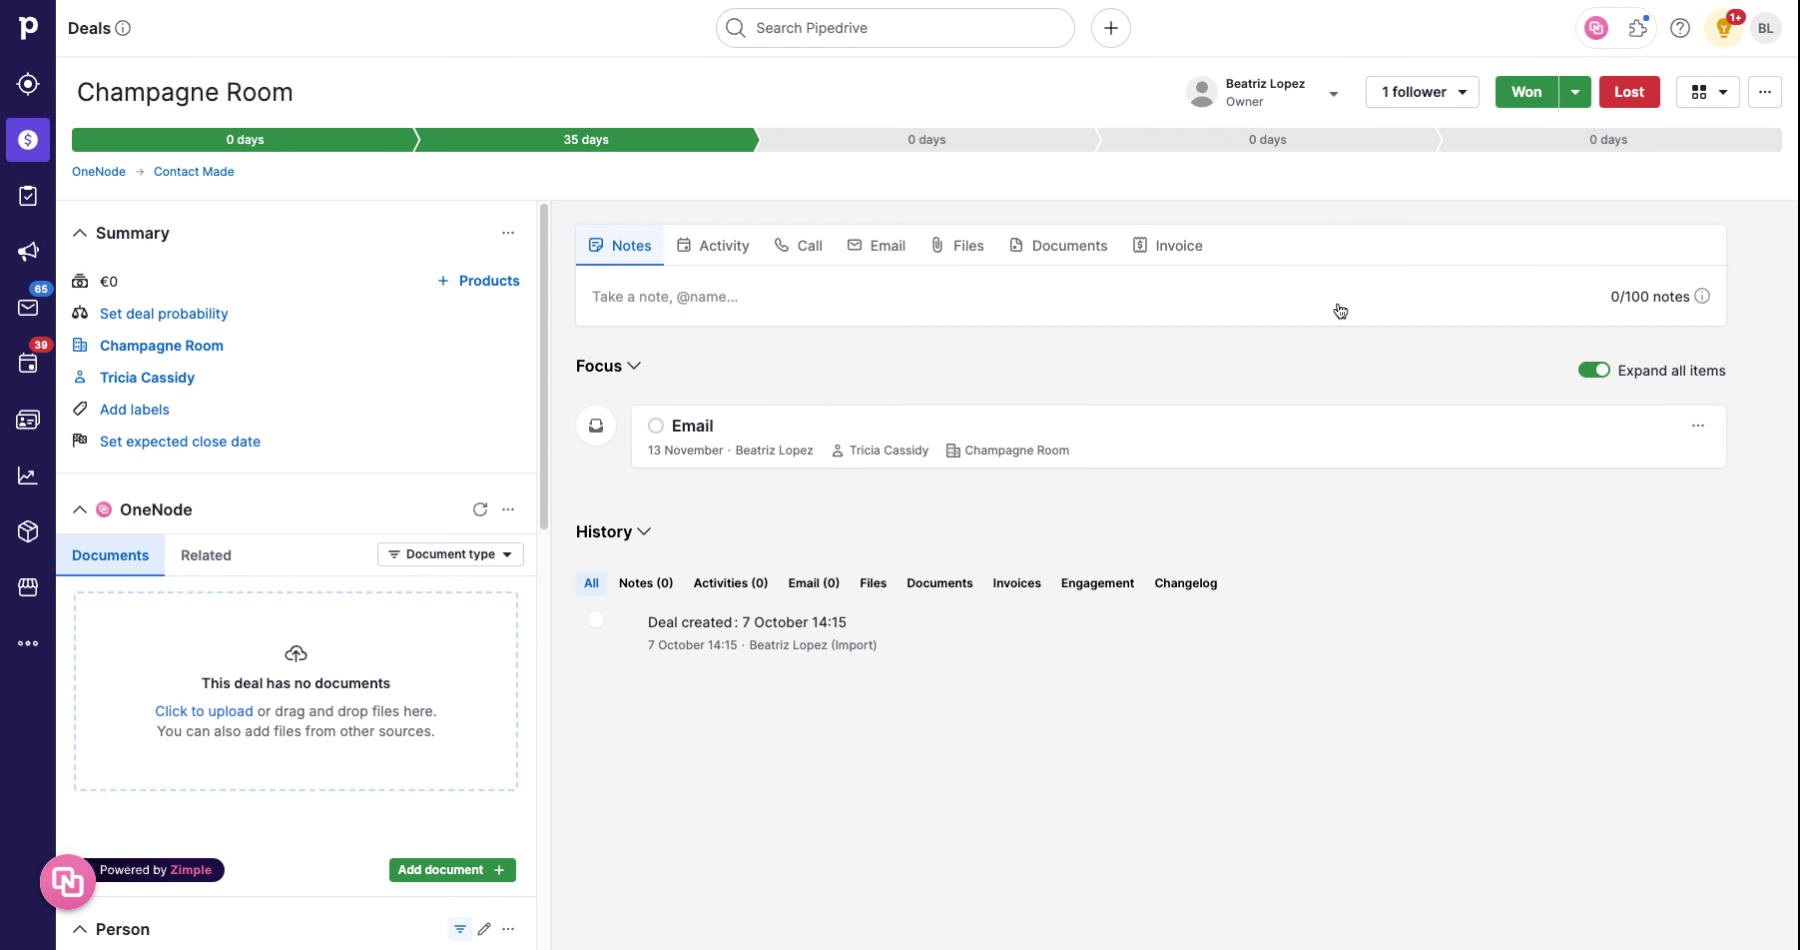Click the Person section filter icon
Image resolution: width=1800 pixels, height=950 pixels.
460,929
